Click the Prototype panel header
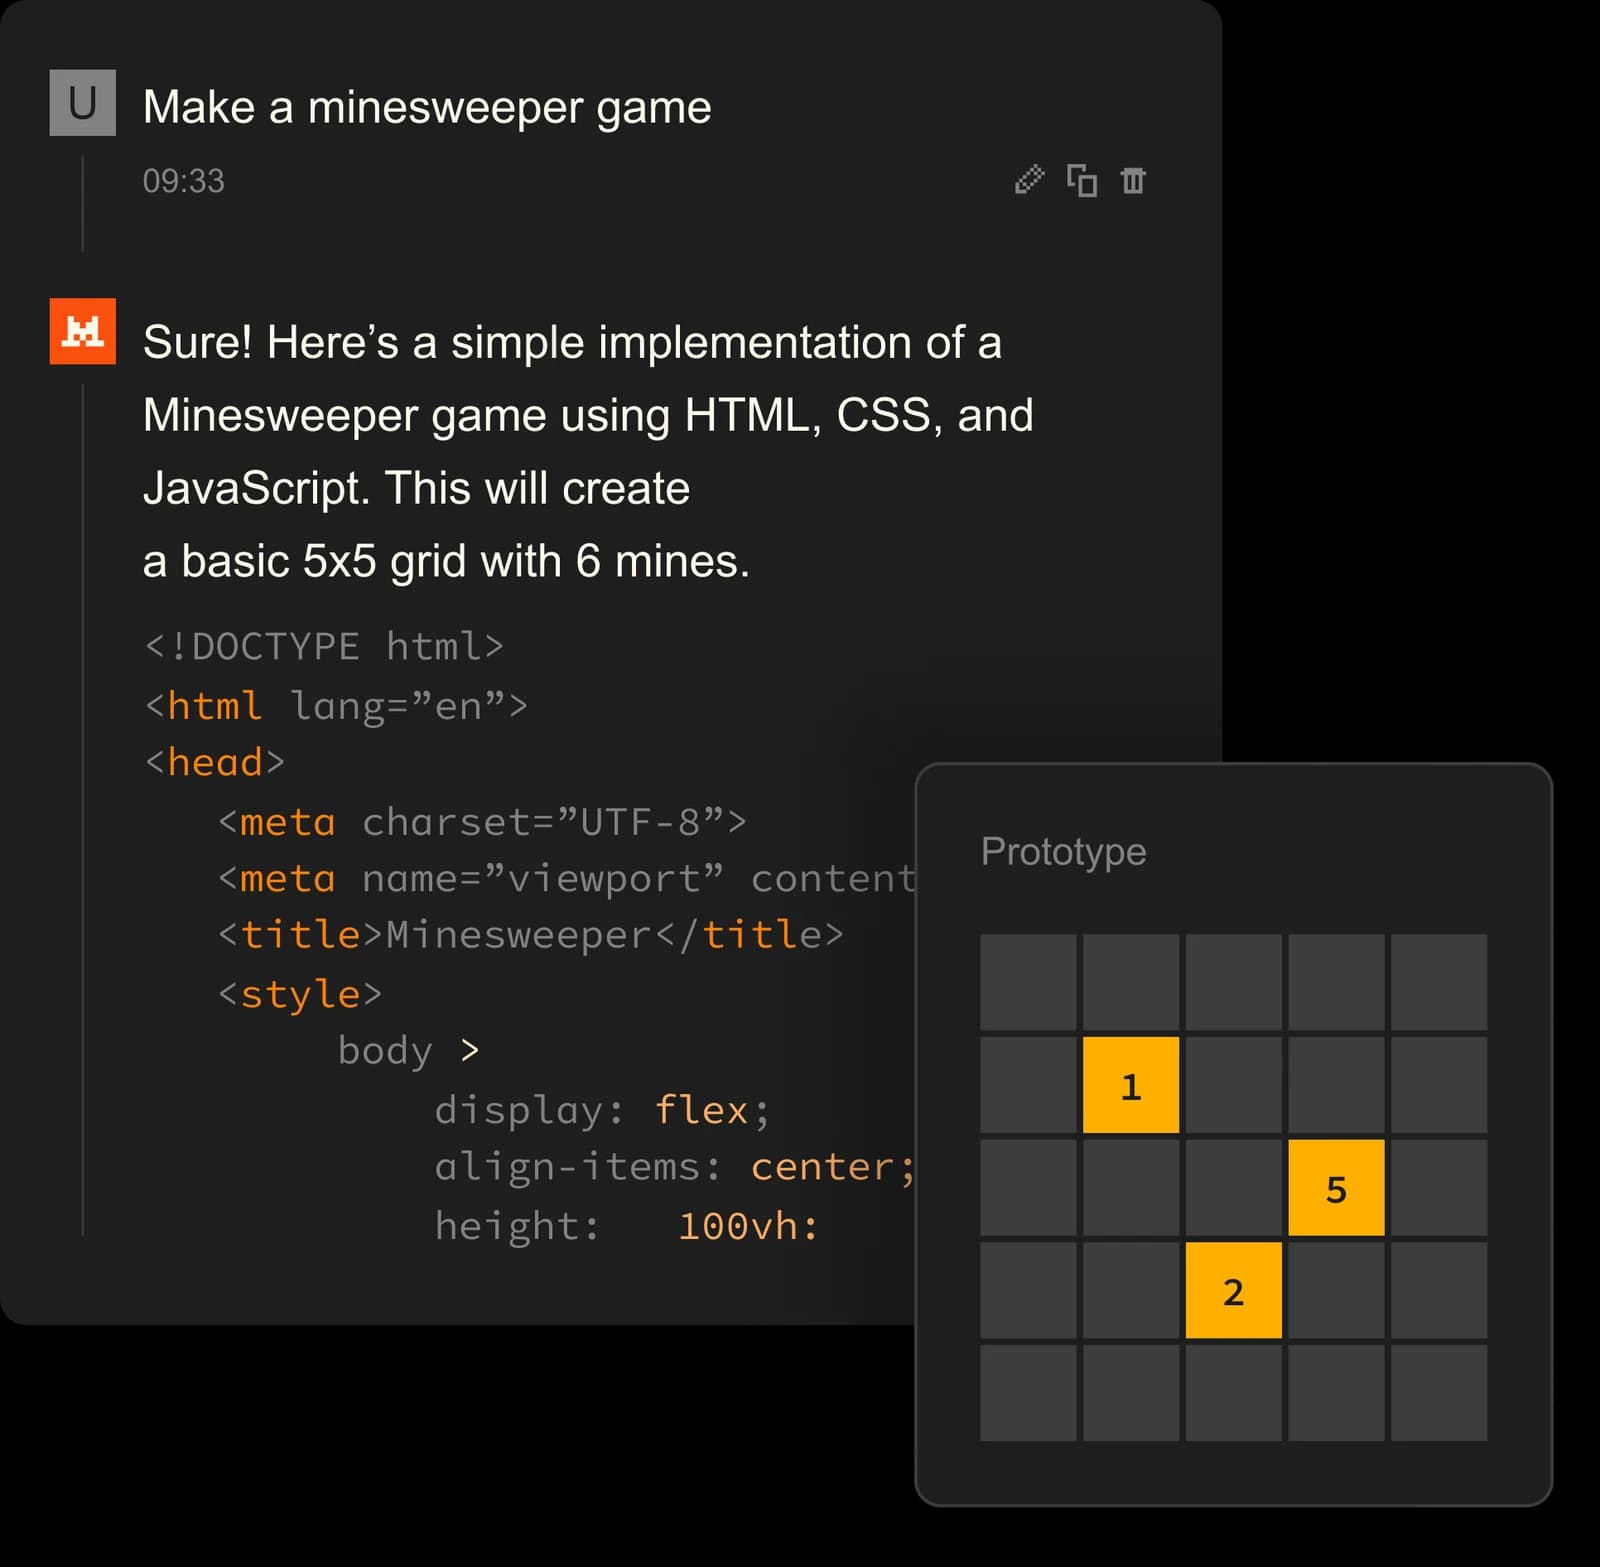This screenshot has height=1567, width=1600. click(1063, 851)
